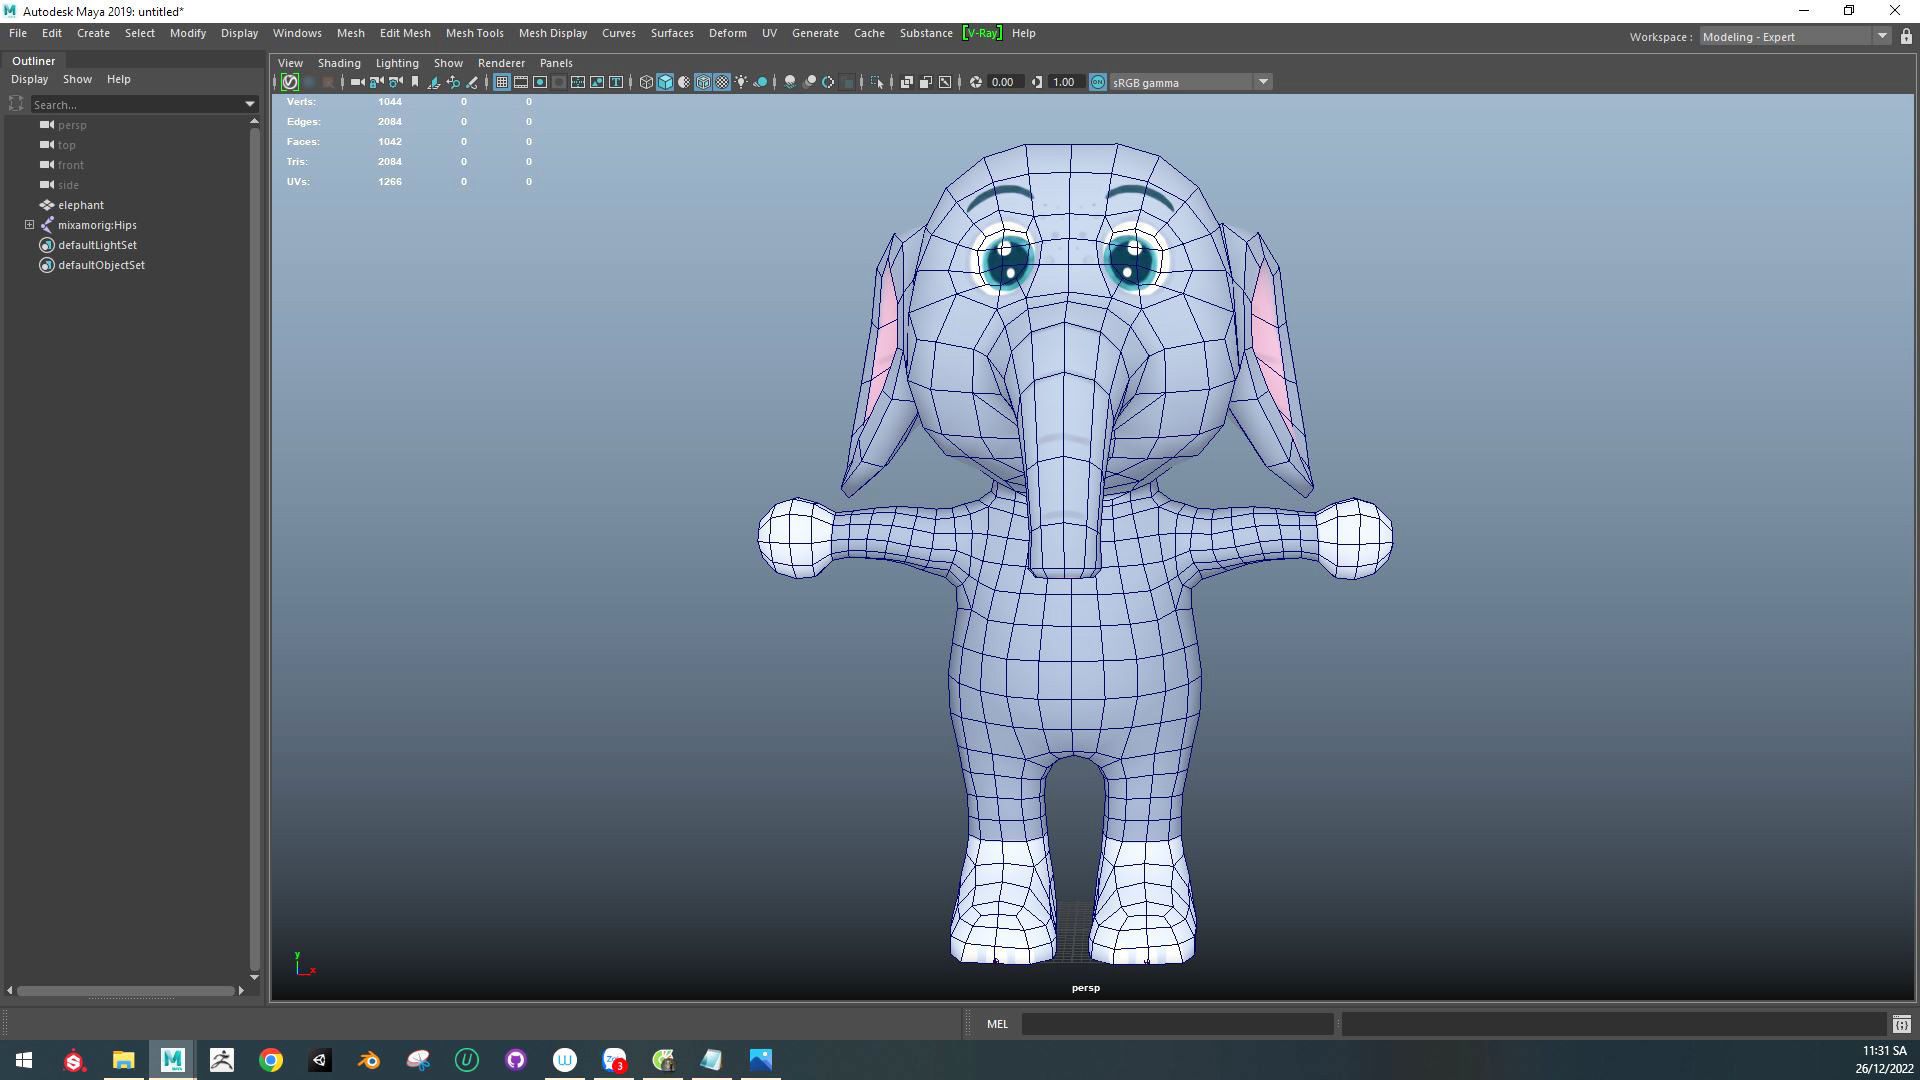Image resolution: width=1920 pixels, height=1080 pixels.
Task: Select defaultObjectSet in the Outliner
Action: point(101,265)
